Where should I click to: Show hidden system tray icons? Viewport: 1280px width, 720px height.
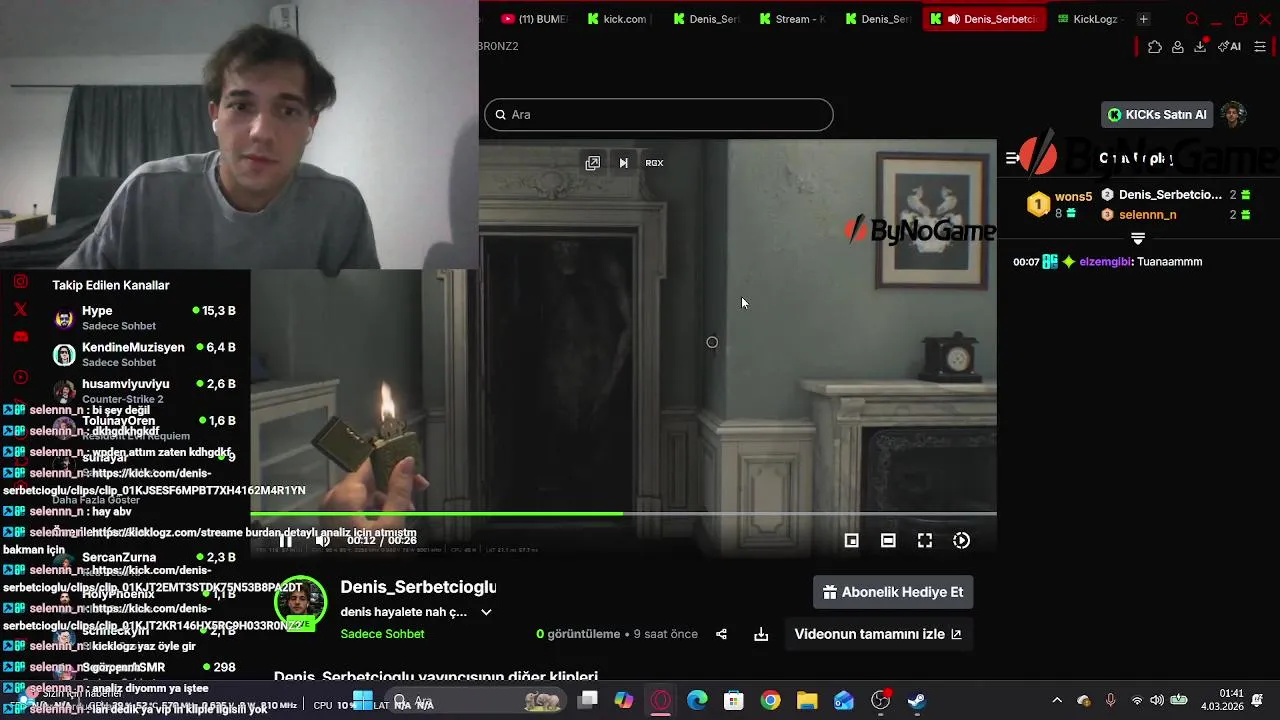tap(1057, 701)
